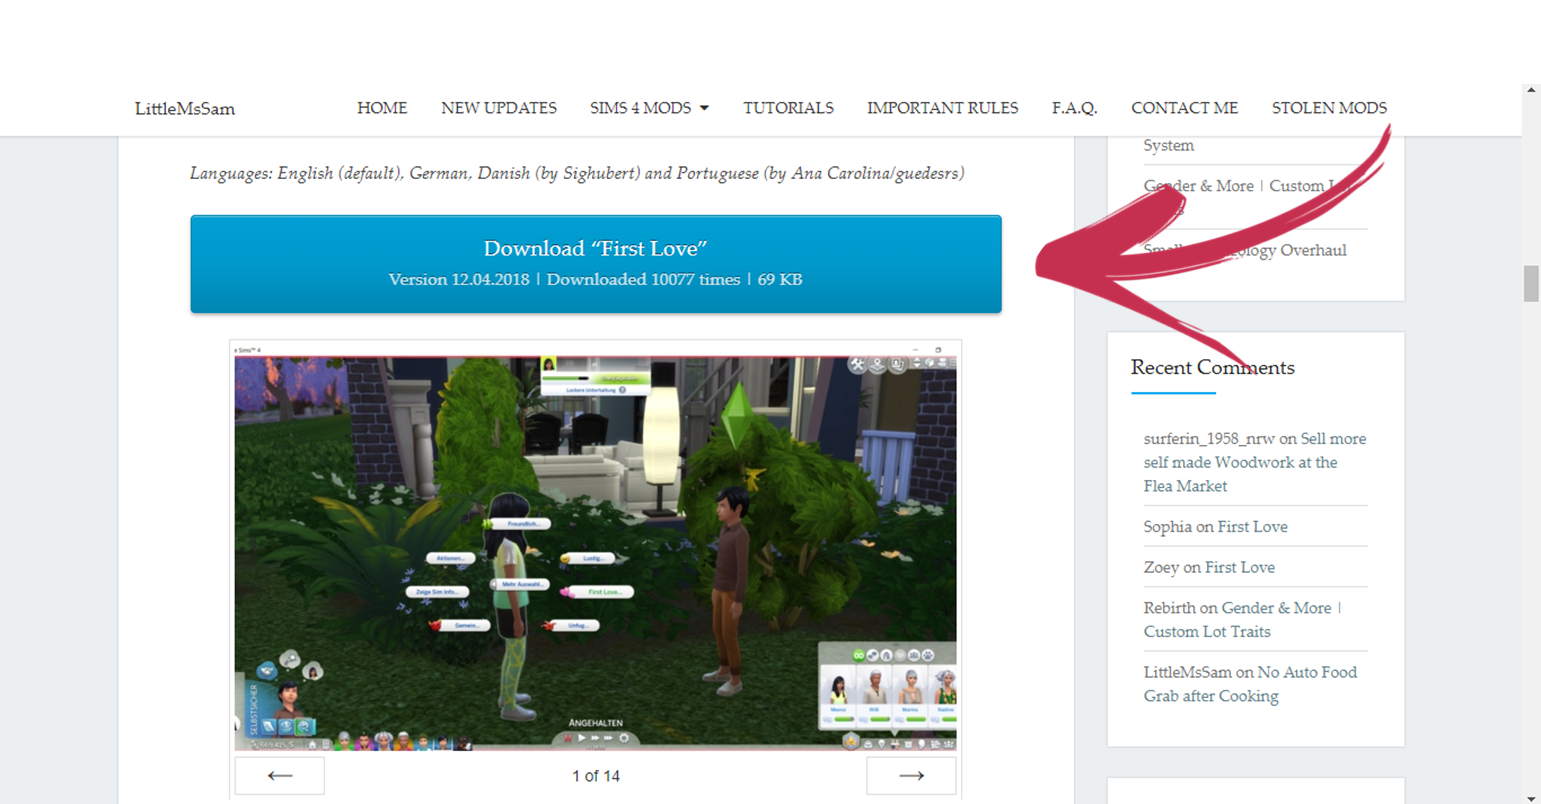Screen dimensions: 1541x804
Task: Open the Tutorials page
Action: pos(788,108)
